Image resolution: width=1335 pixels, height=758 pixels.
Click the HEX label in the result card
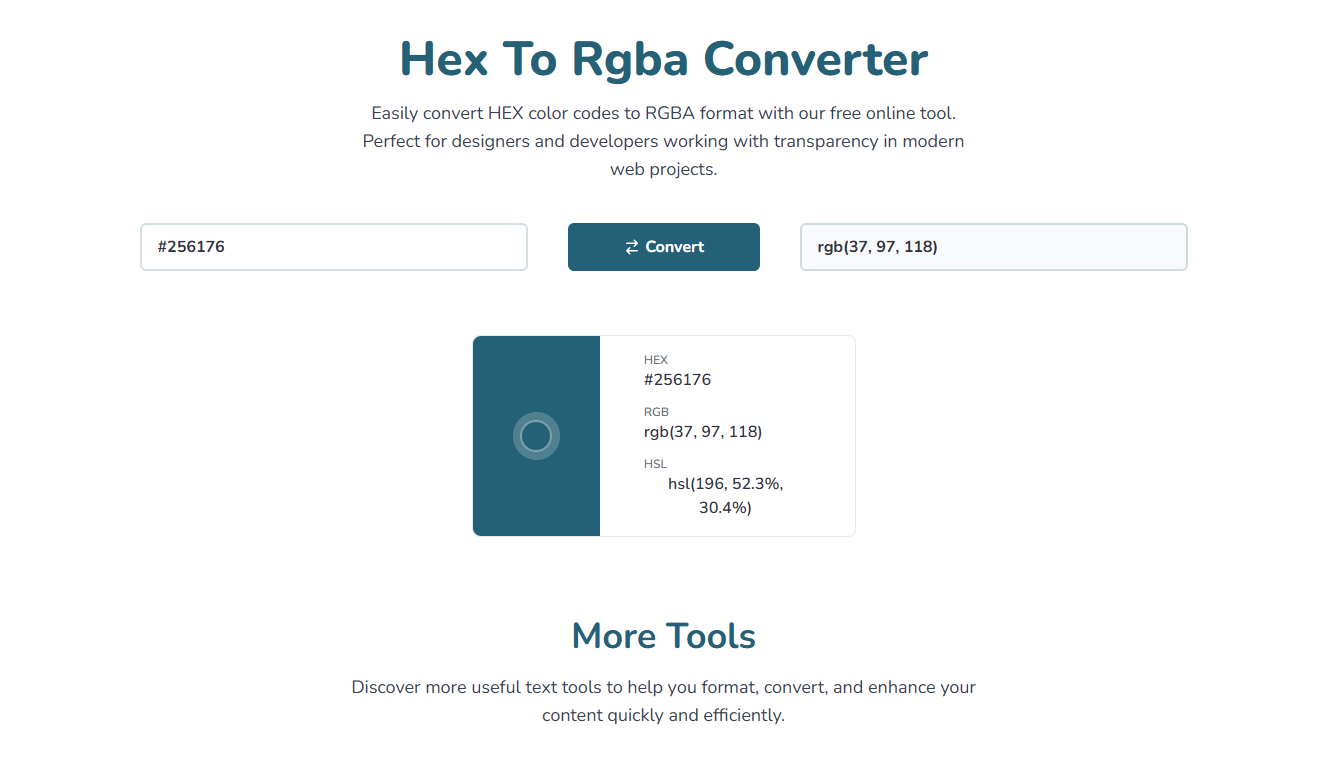click(x=653, y=359)
